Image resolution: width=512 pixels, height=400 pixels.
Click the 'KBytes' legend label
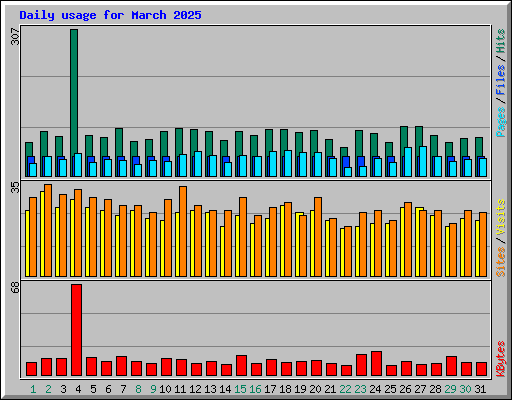(x=500, y=359)
